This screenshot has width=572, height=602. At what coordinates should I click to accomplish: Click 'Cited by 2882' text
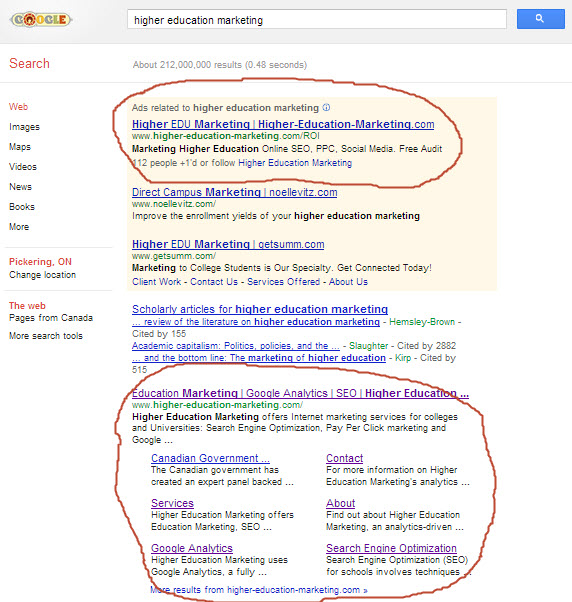[x=427, y=346]
